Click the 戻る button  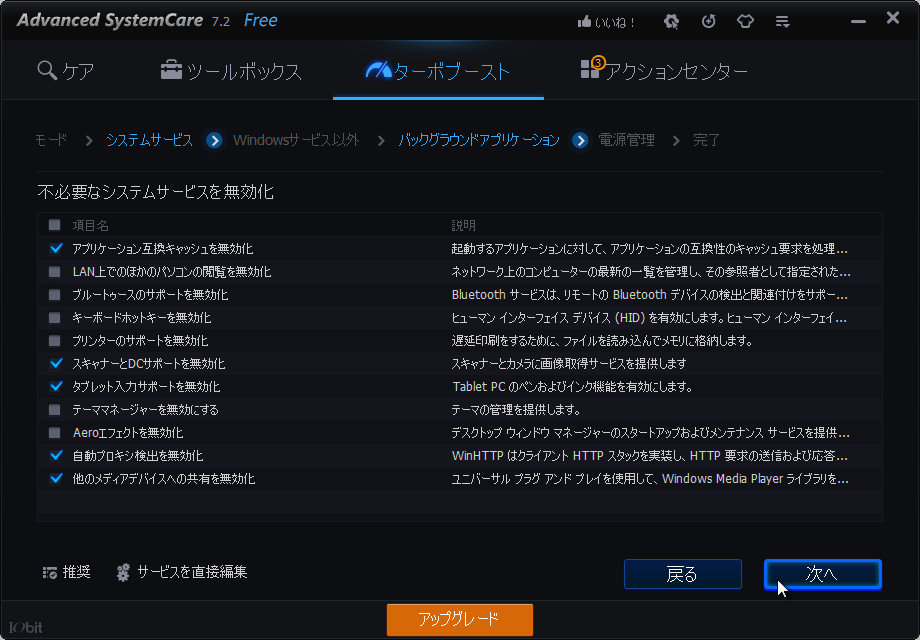pos(682,574)
